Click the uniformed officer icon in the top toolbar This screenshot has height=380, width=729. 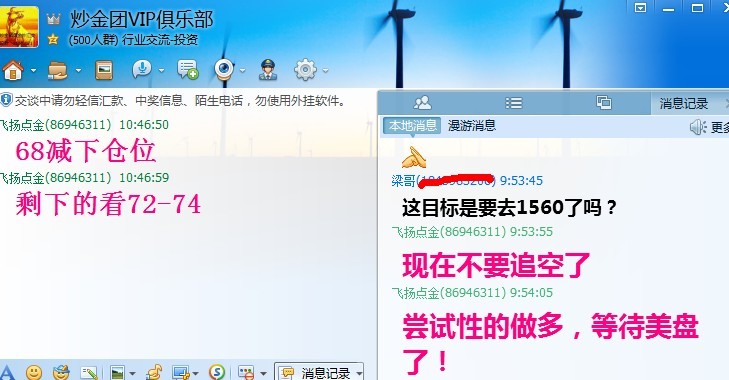268,70
